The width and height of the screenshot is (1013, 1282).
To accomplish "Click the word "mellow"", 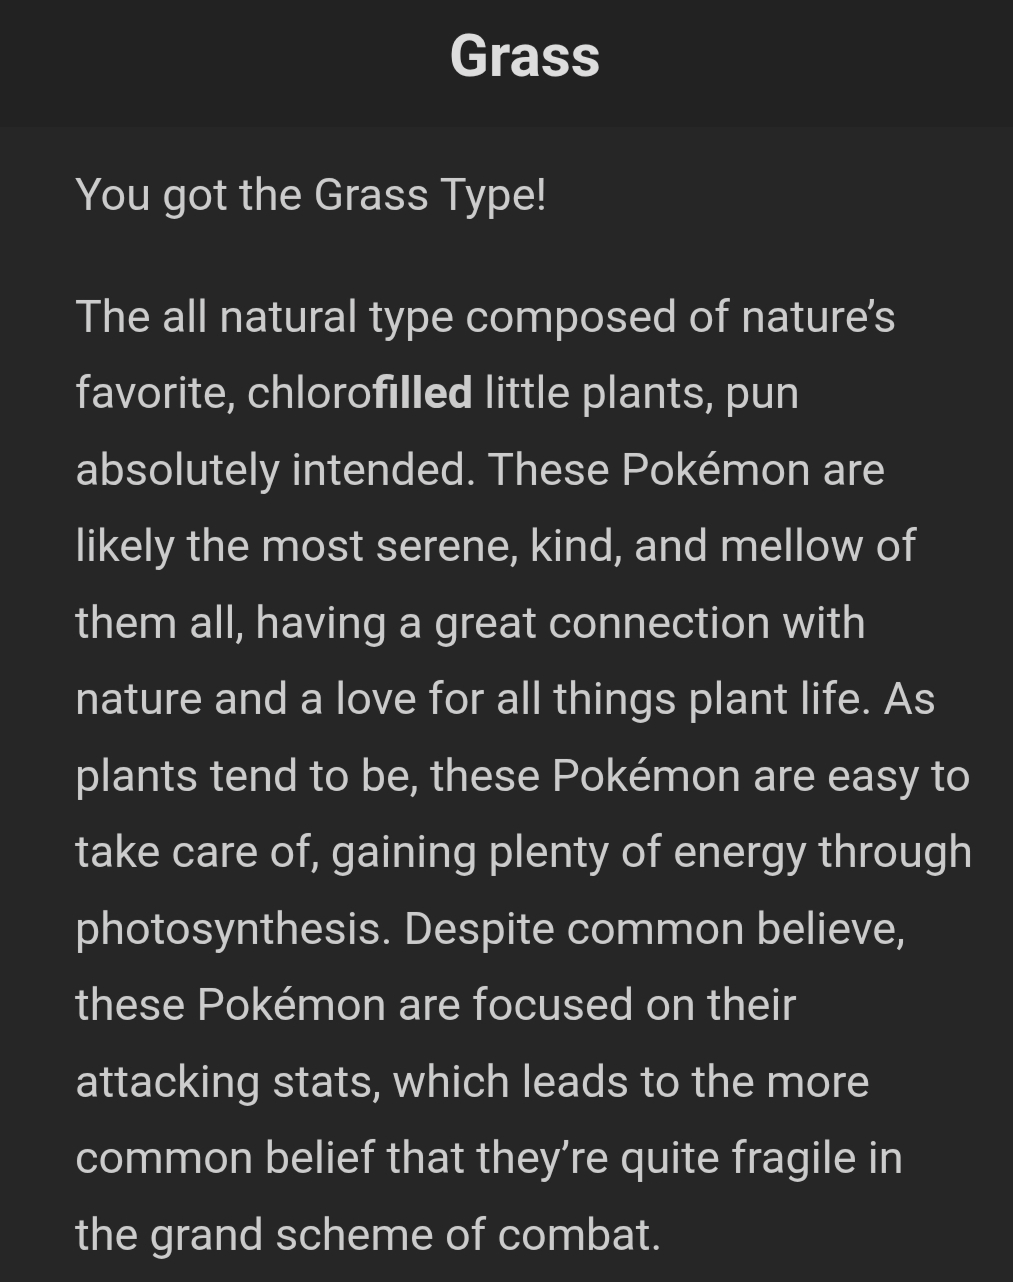I will pyautogui.click(x=789, y=546).
